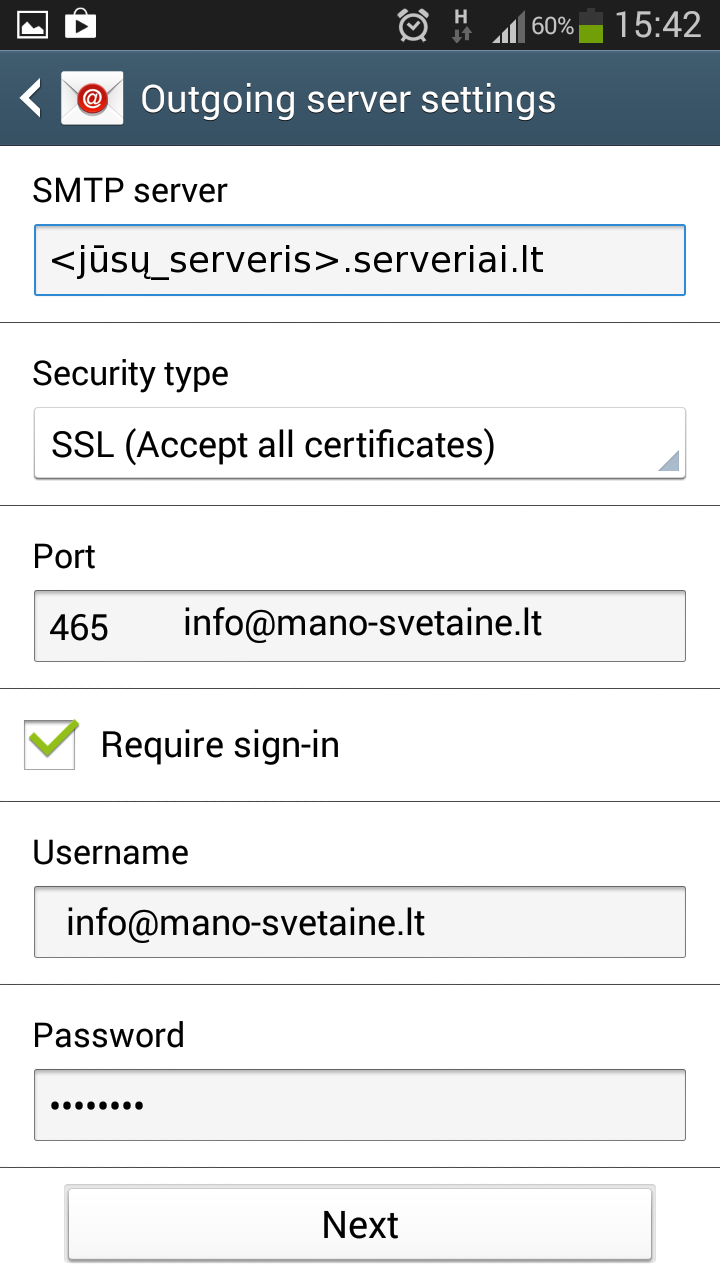Tap the battery level icon
720x1280 pixels.
click(592, 26)
